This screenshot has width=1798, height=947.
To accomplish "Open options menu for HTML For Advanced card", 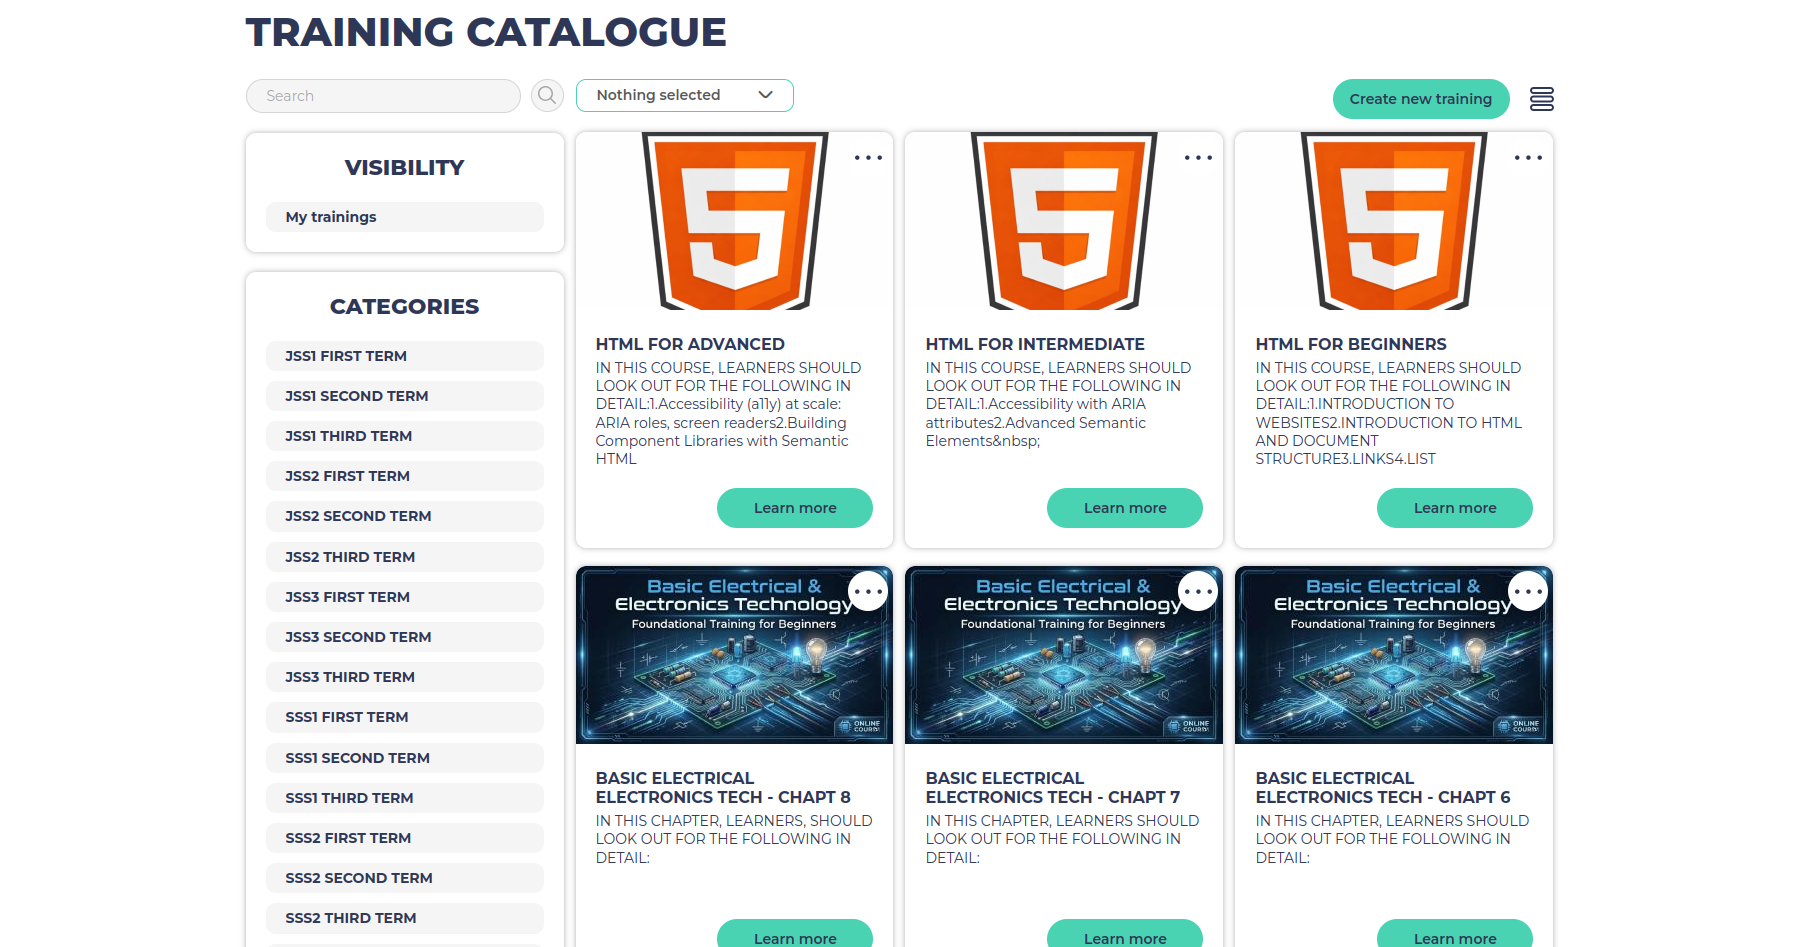I will 868,158.
